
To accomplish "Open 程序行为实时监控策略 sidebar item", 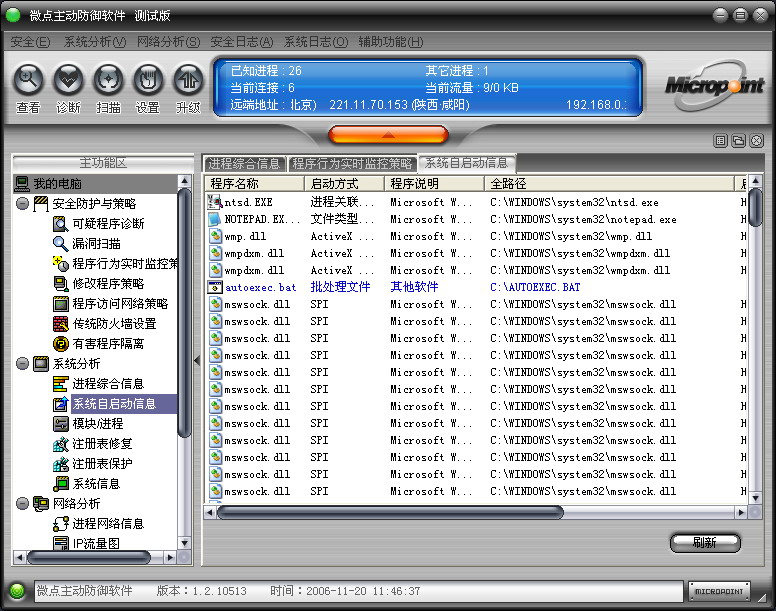I will click(x=115, y=264).
